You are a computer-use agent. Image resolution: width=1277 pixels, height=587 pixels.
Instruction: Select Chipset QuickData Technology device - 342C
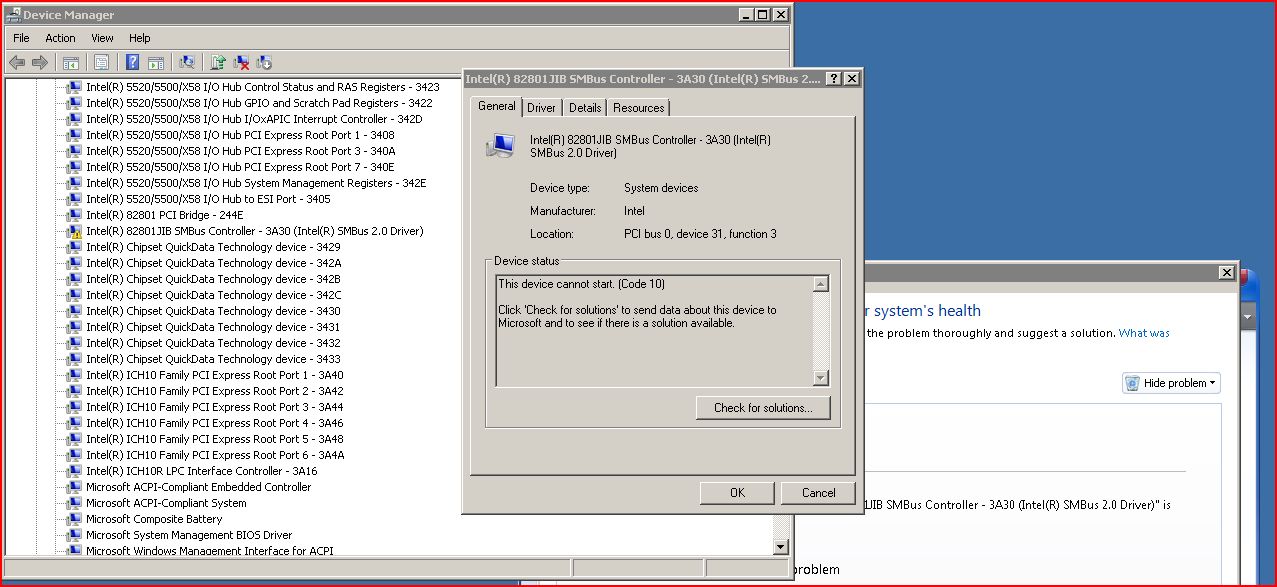214,295
